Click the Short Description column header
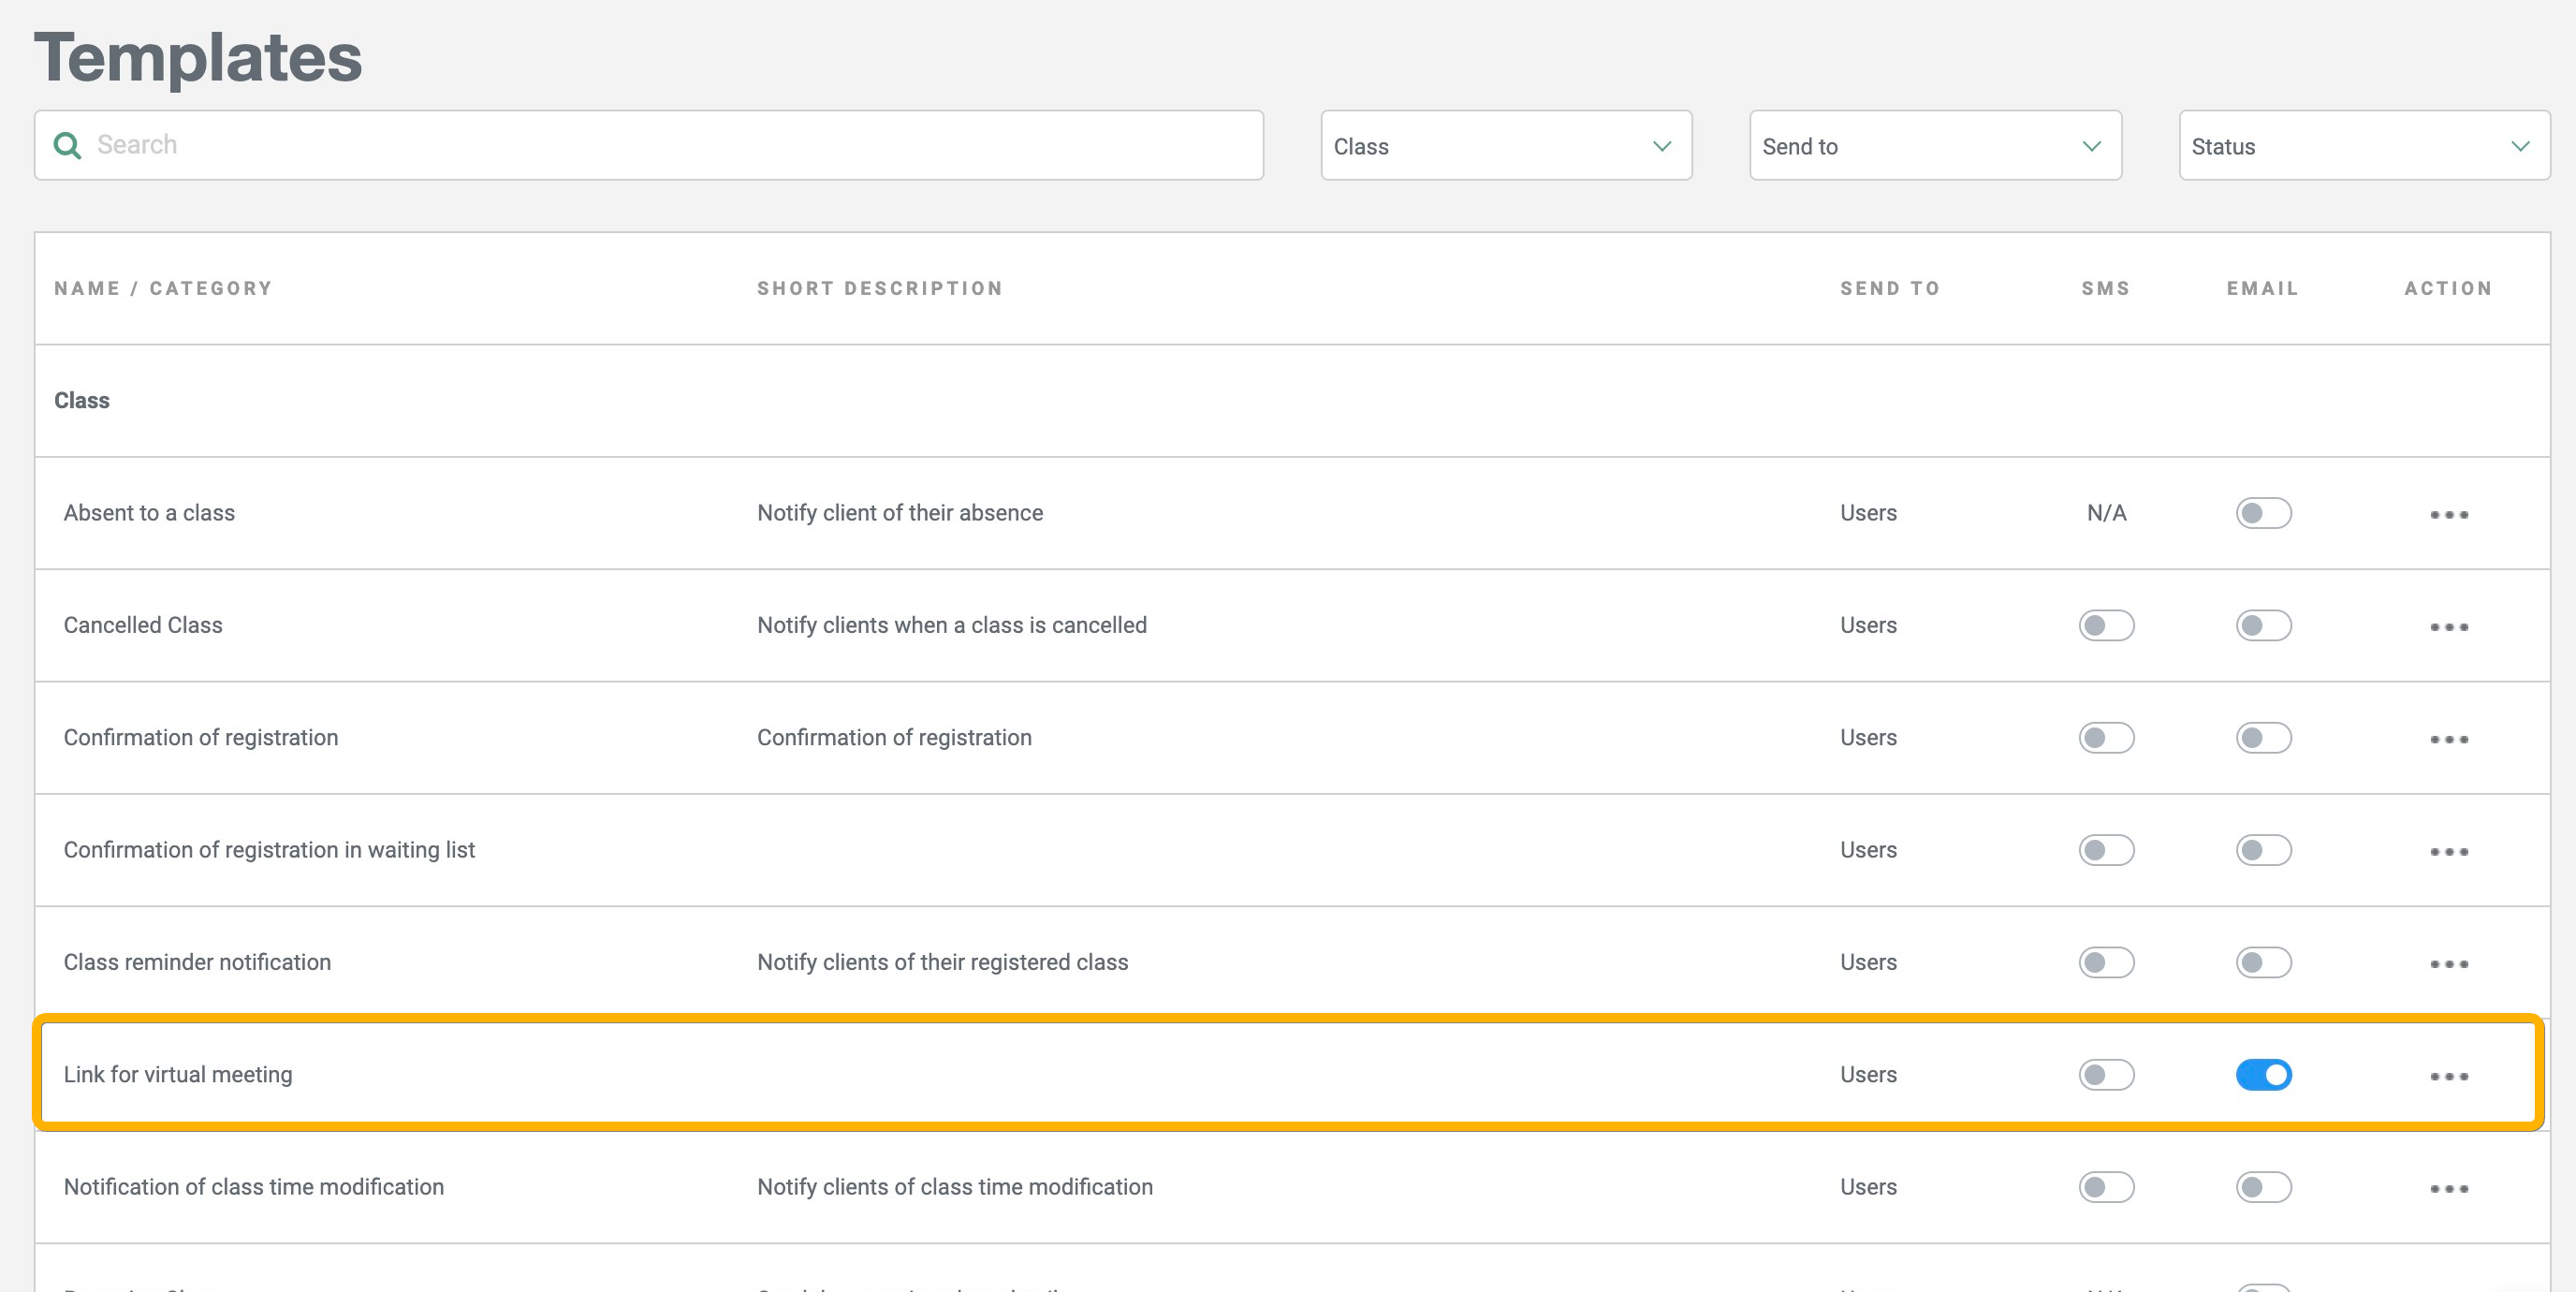Screen dimensions: 2576x1292 coord(879,289)
